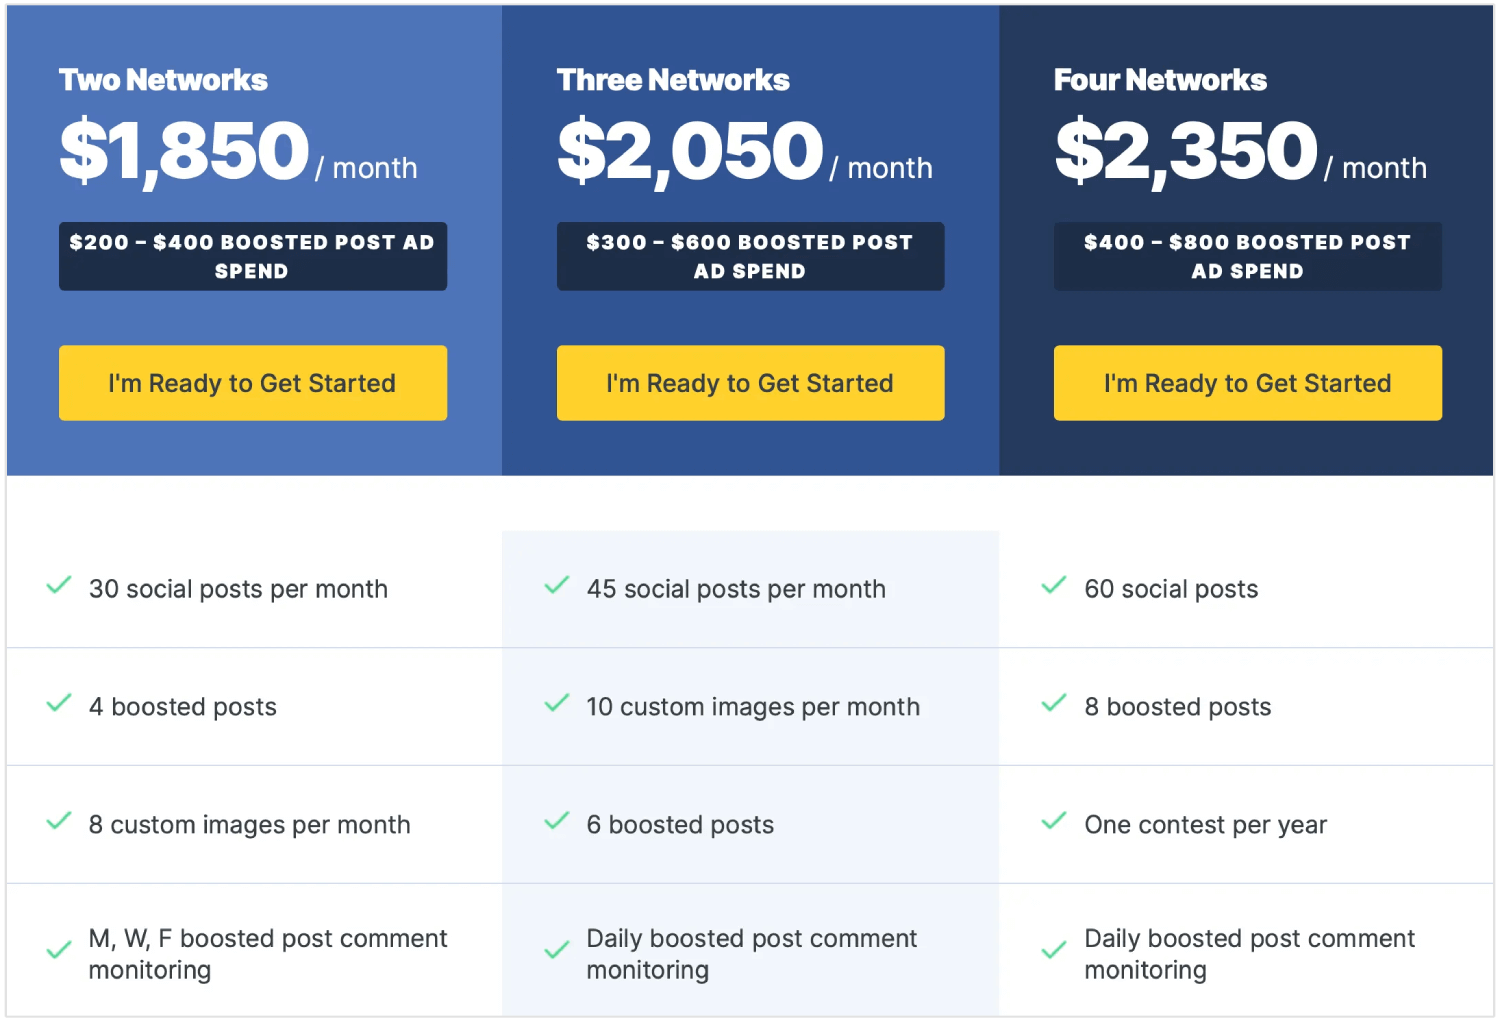This screenshot has height=1021, width=1500.
Task: Click Get Started under the Four Networks plan
Action: (x=1247, y=383)
